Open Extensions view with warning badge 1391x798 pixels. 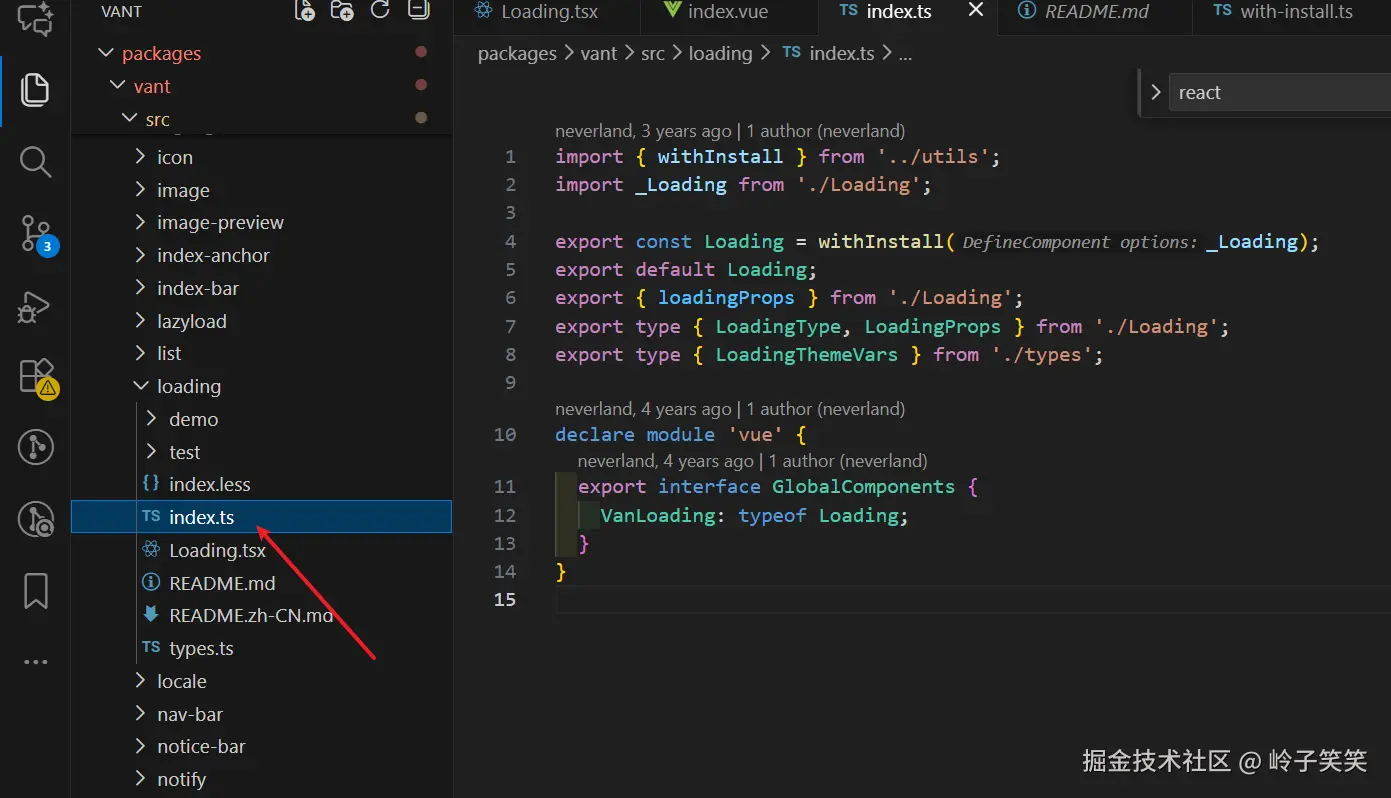pyautogui.click(x=35, y=377)
